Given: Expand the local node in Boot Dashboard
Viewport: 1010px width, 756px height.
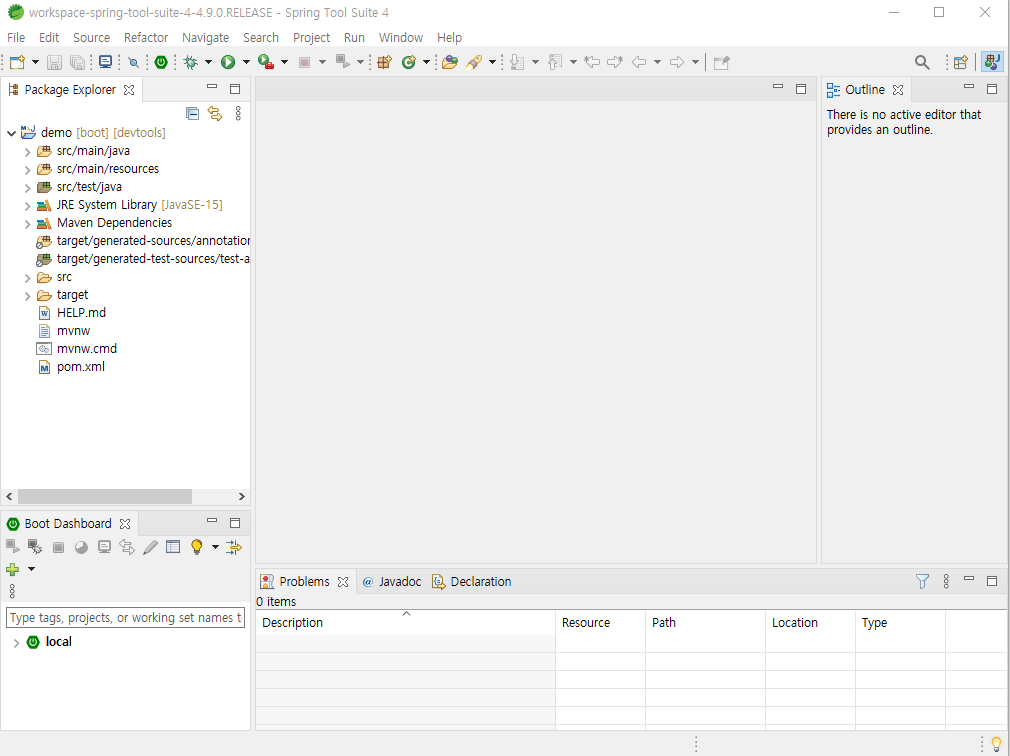Looking at the screenshot, I should tap(16, 643).
